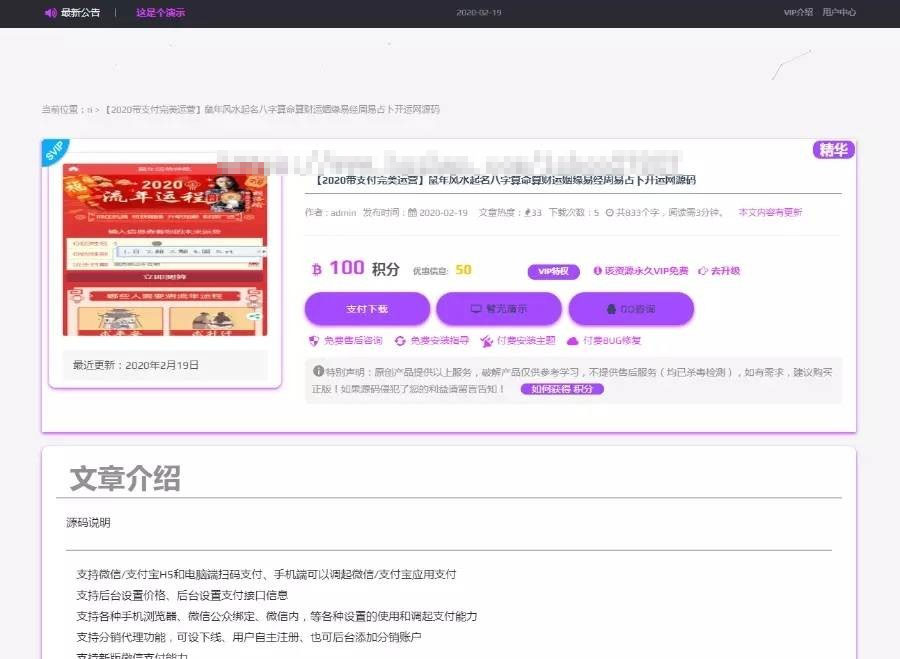Open the 本文内容有更新 link
The width and height of the screenshot is (900, 659).
768,212
